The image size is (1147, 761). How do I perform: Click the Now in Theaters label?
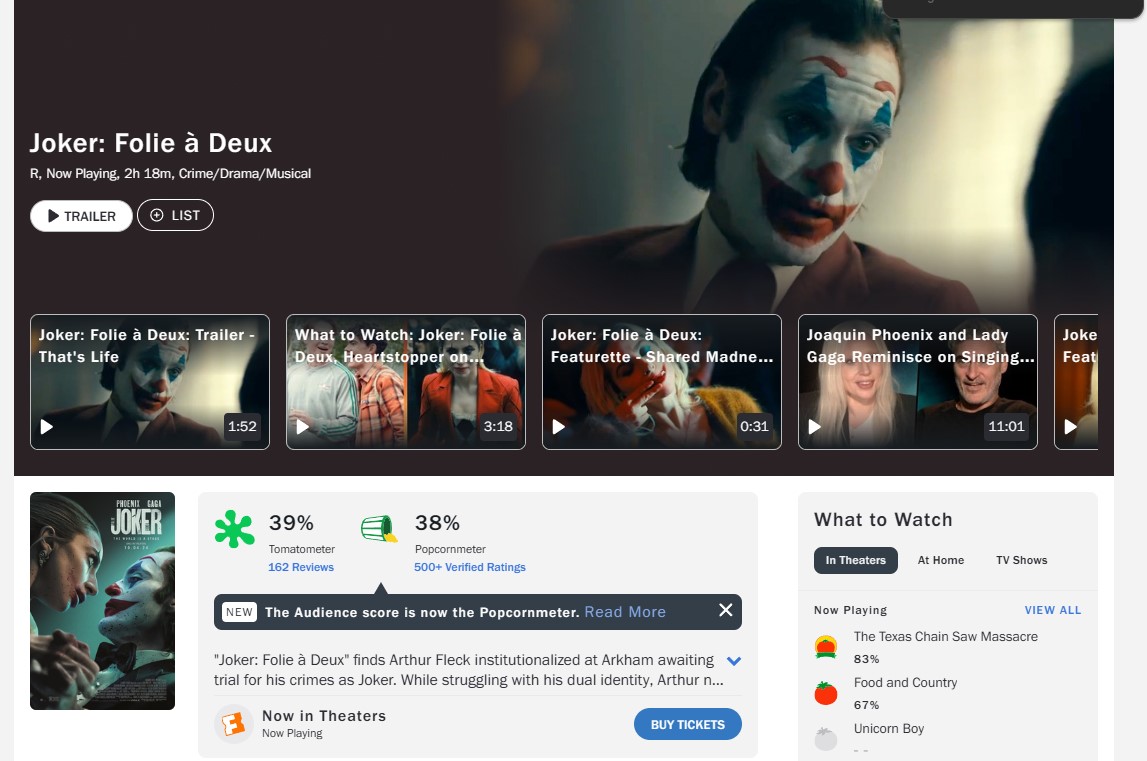point(324,716)
